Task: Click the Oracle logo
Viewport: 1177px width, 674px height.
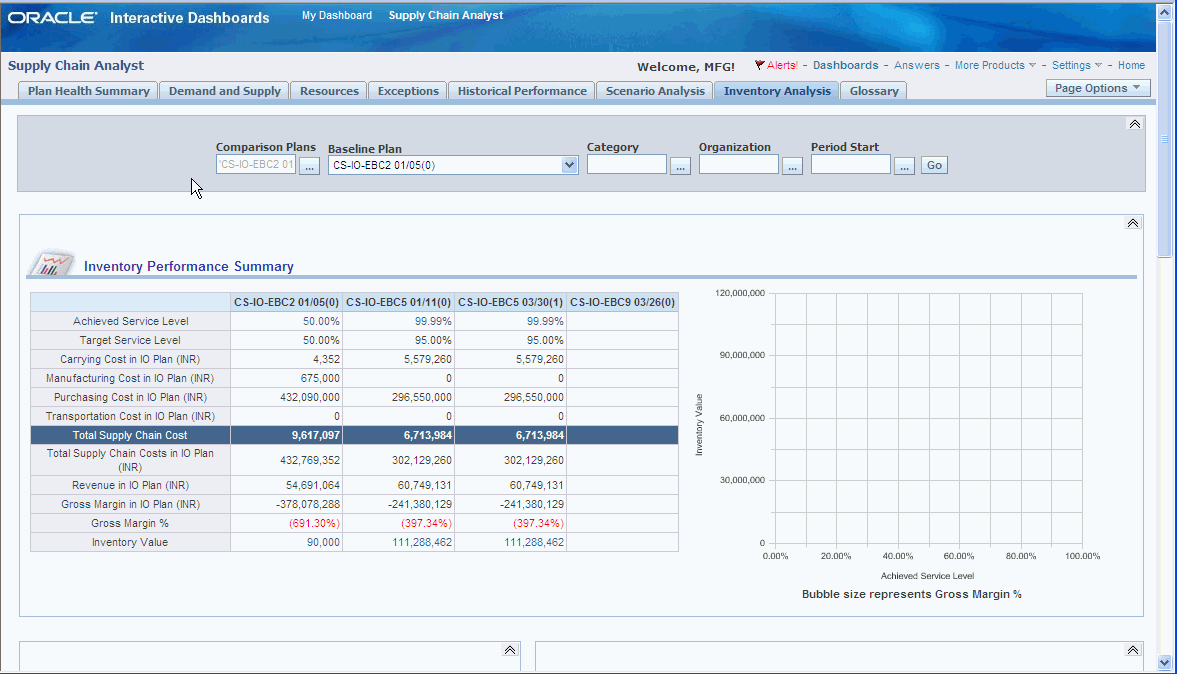Action: (x=52, y=17)
